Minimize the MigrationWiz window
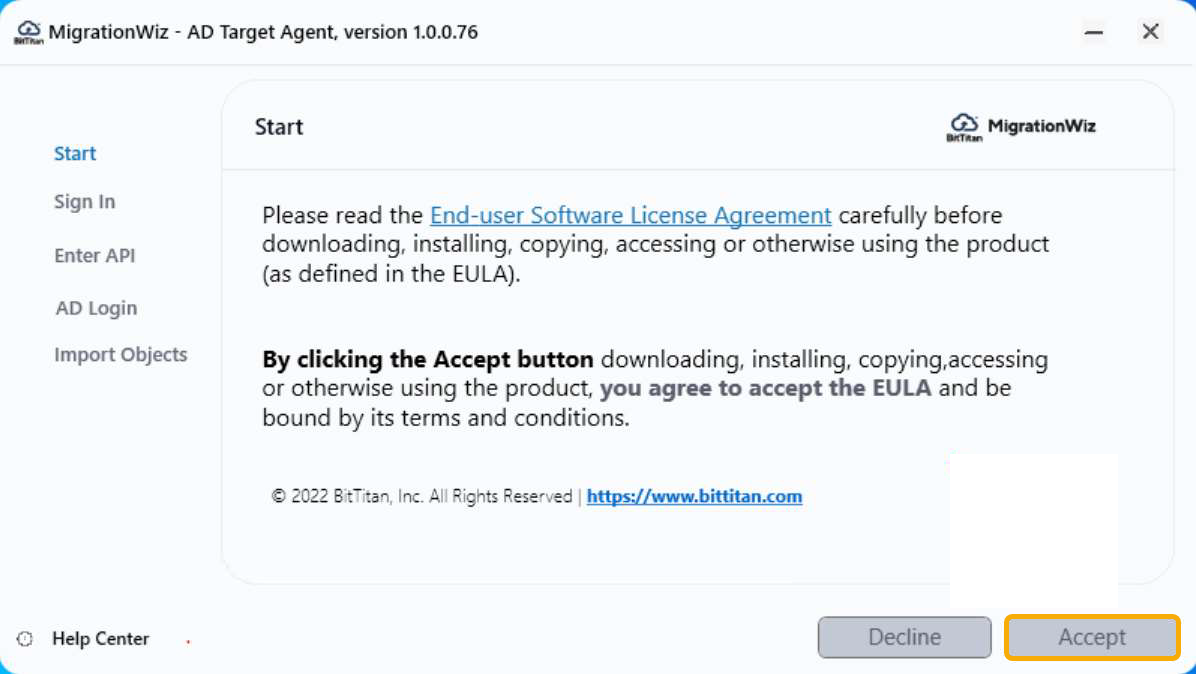 point(1094,31)
